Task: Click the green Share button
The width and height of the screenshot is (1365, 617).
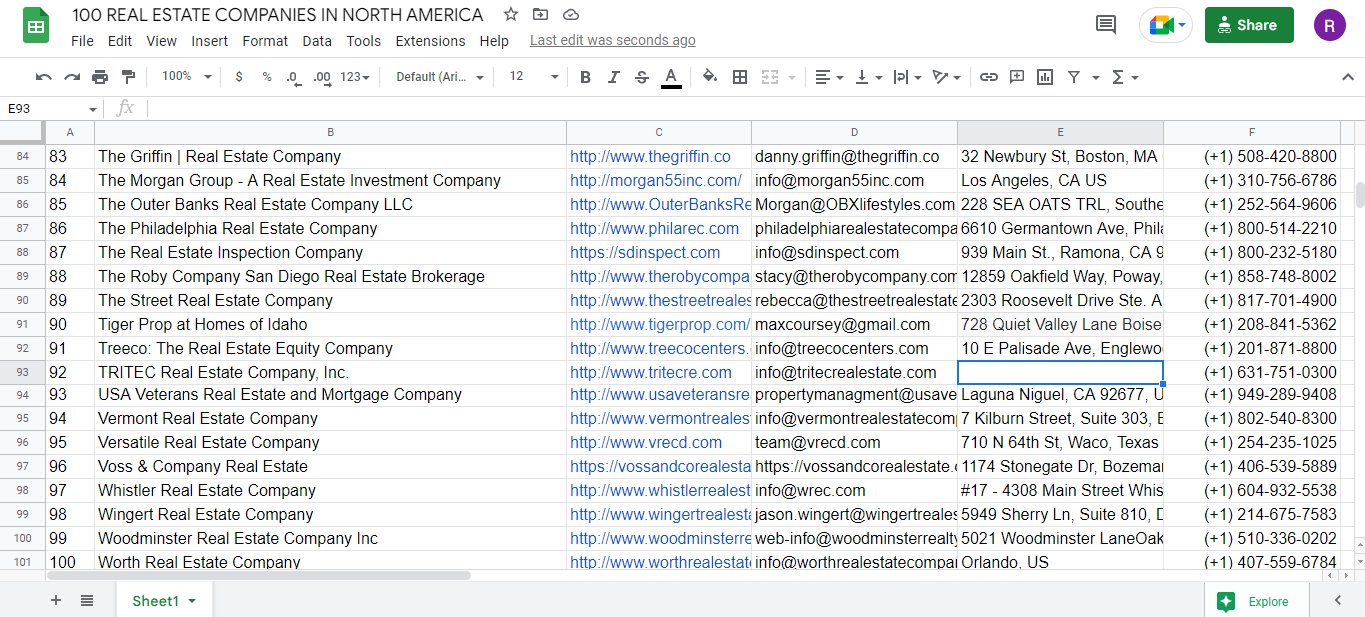Action: pyautogui.click(x=1249, y=25)
